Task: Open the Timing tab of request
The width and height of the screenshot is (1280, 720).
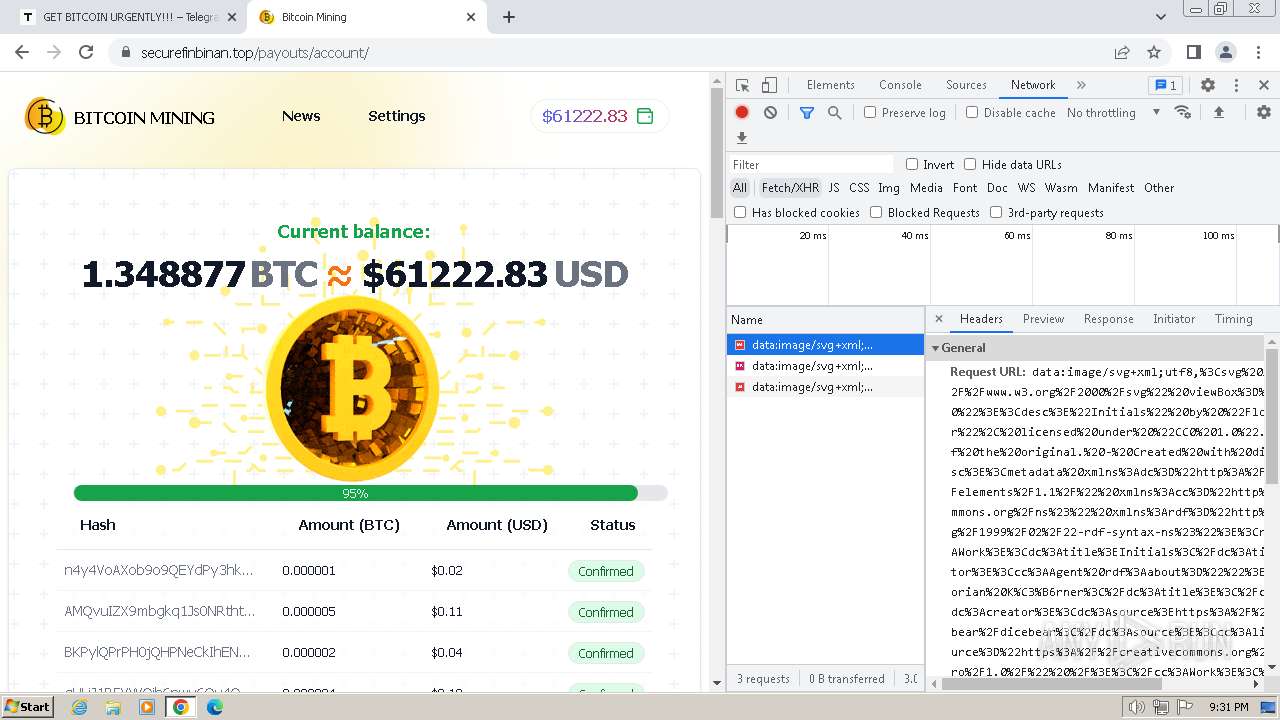Action: click(1233, 319)
